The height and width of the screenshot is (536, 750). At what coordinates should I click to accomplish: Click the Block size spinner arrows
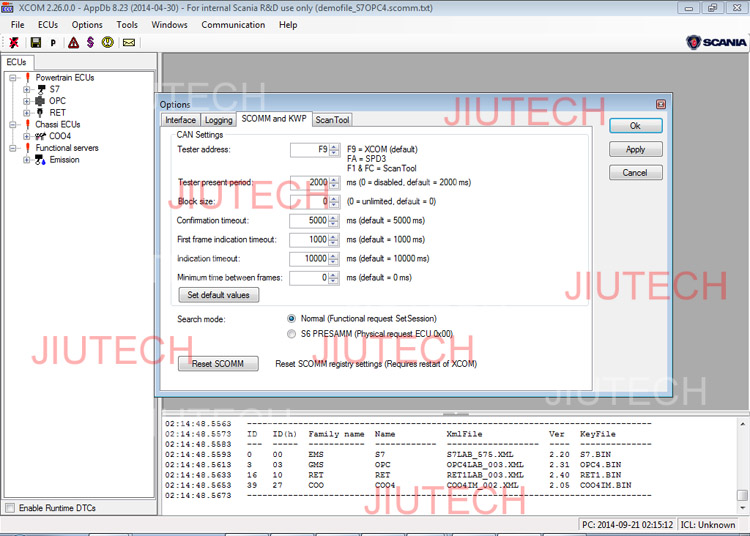(334, 202)
